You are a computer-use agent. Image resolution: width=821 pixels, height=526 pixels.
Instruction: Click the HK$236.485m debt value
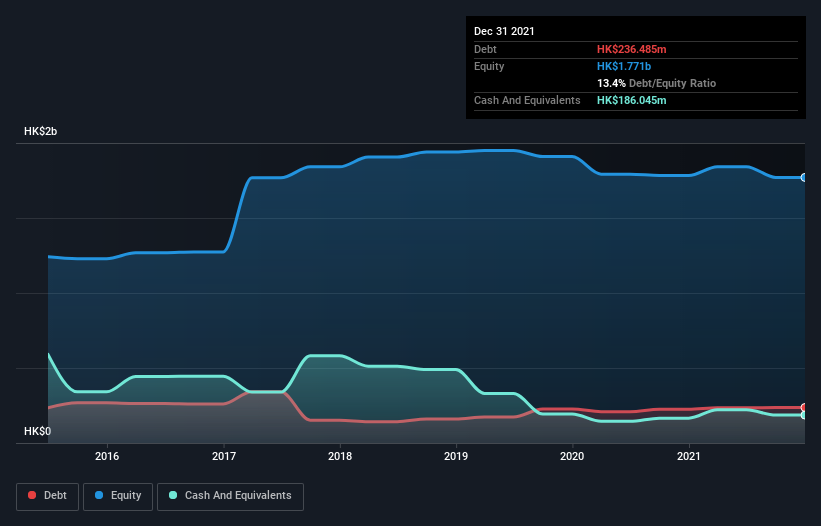[x=631, y=49]
